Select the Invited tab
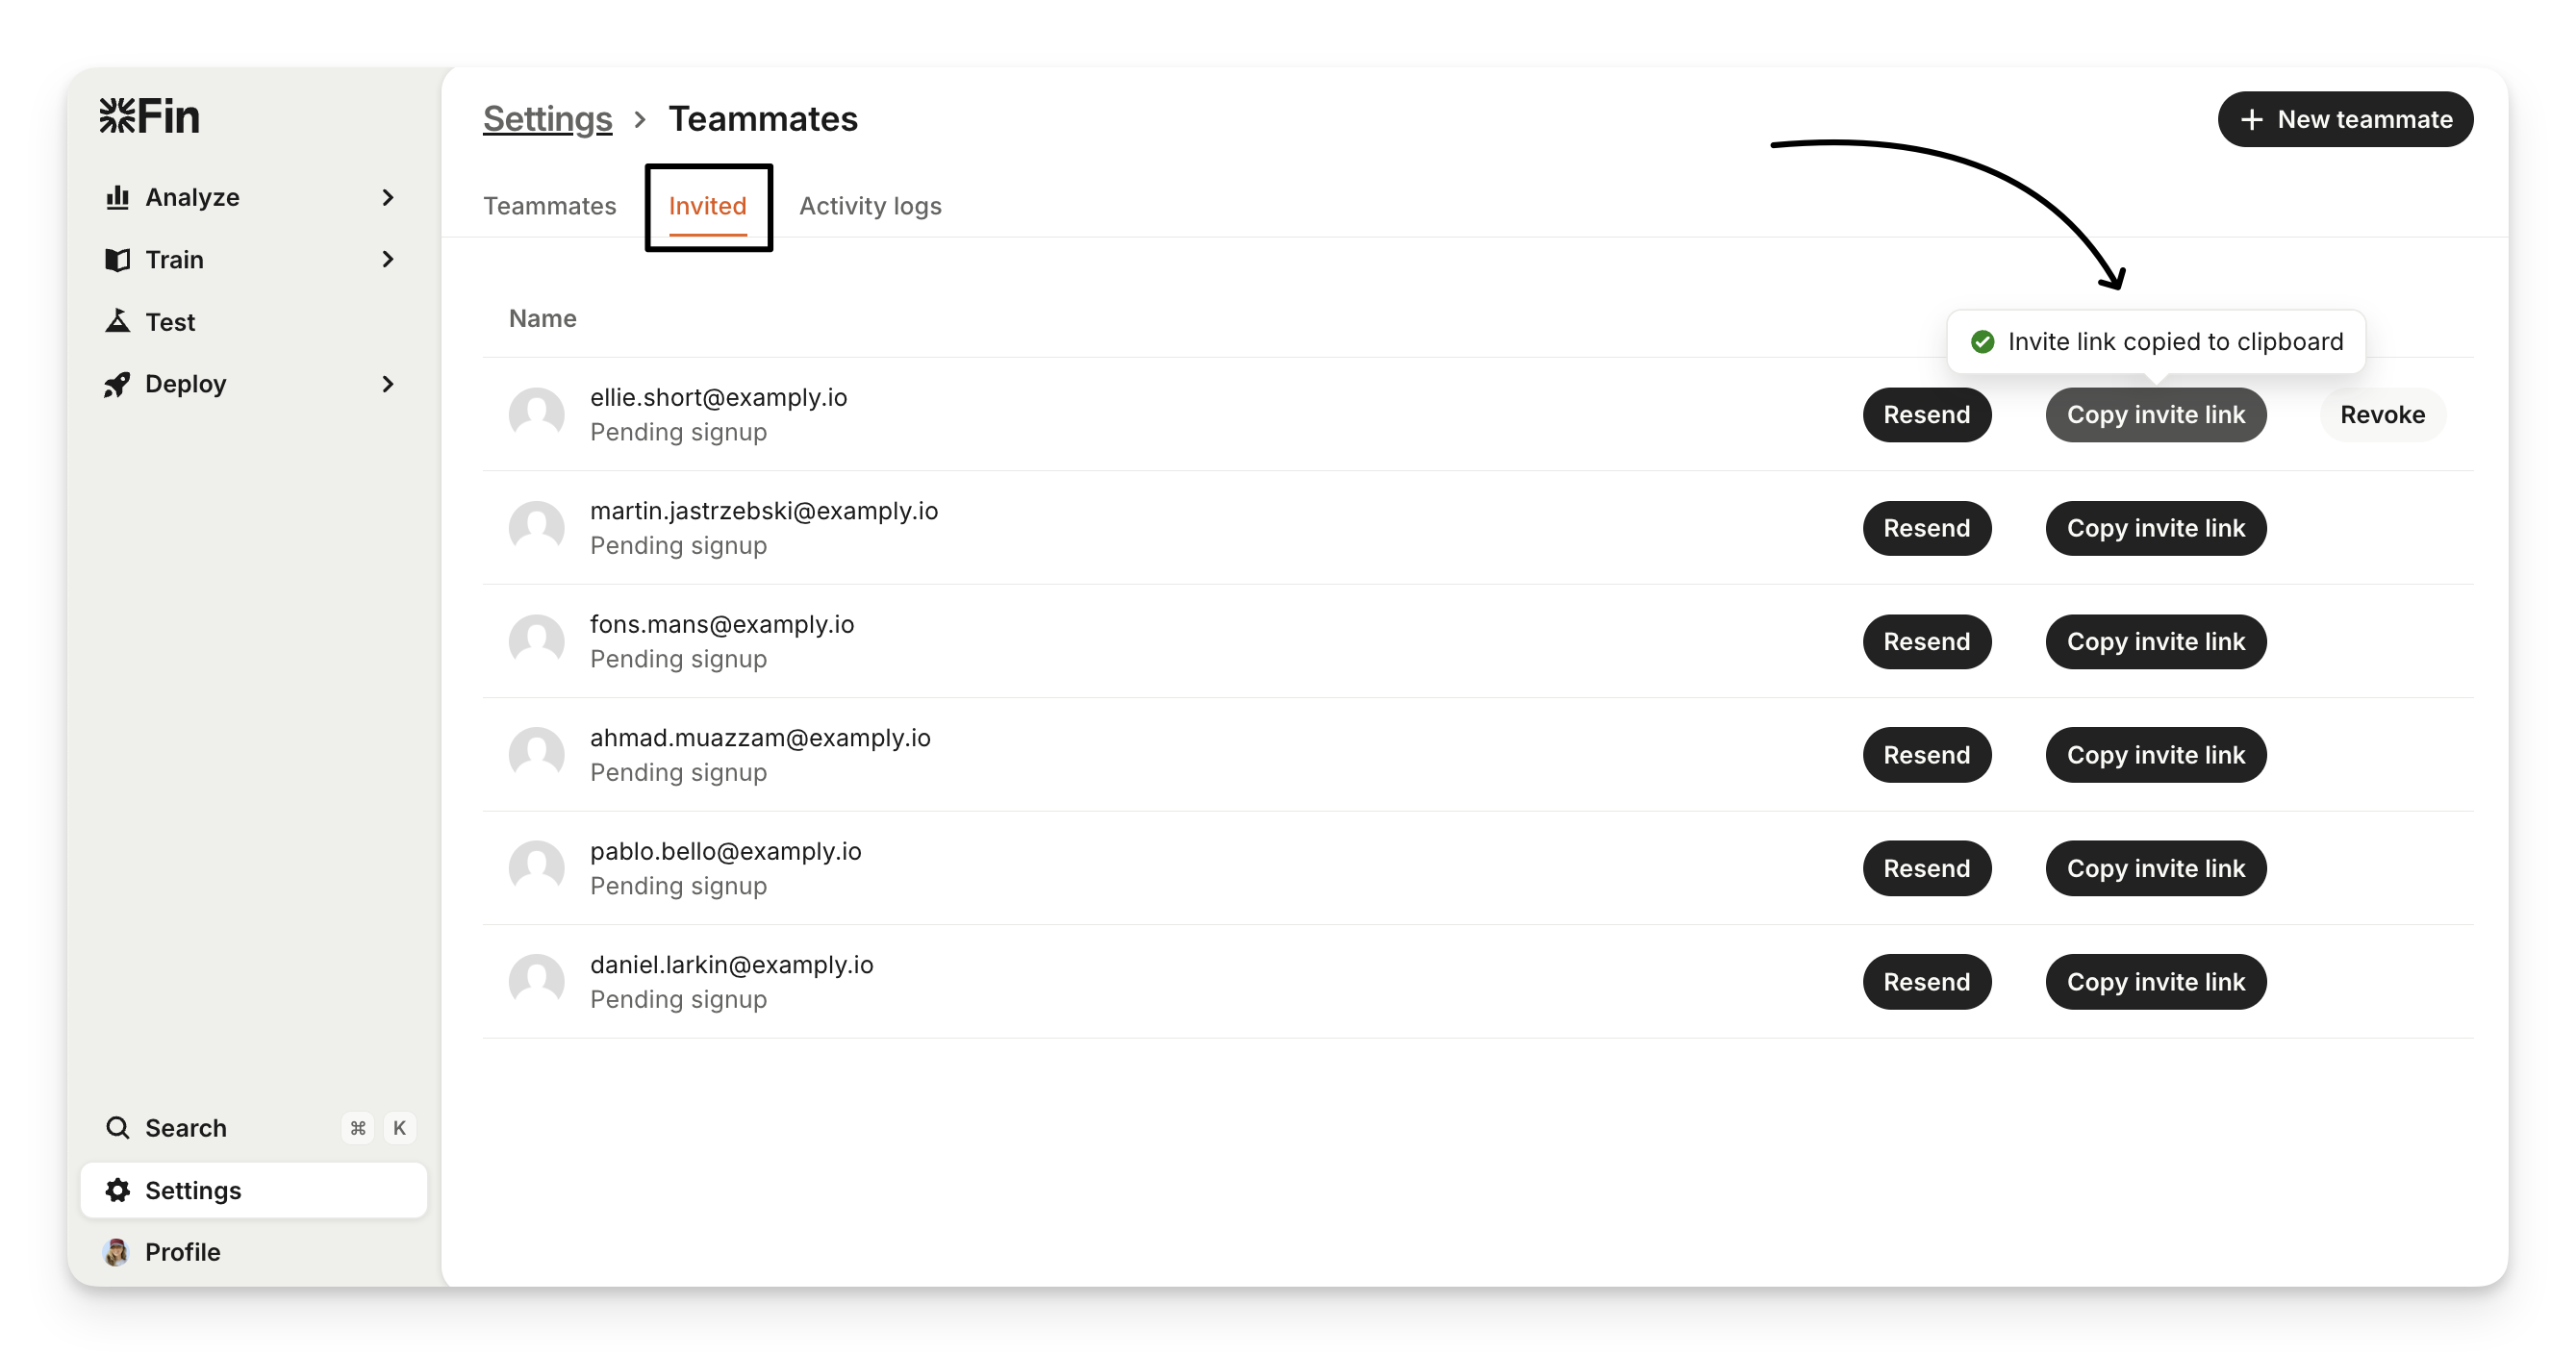The image size is (2576, 1354). click(707, 206)
